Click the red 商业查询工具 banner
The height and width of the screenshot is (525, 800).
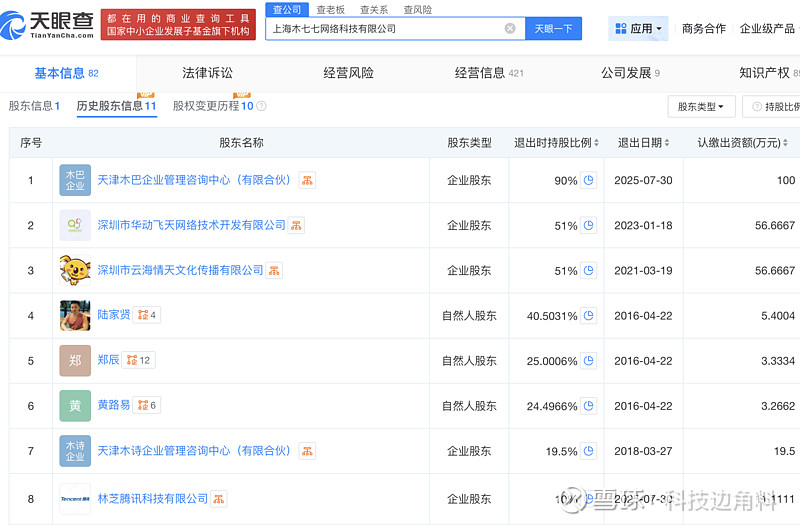tap(178, 24)
